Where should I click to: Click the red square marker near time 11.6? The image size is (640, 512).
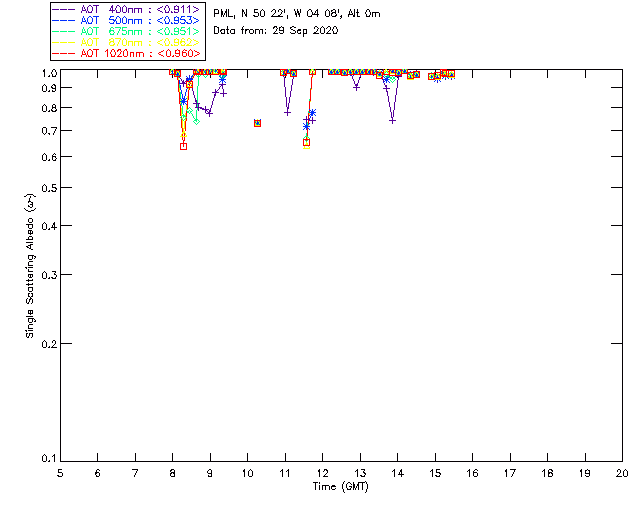point(307,142)
